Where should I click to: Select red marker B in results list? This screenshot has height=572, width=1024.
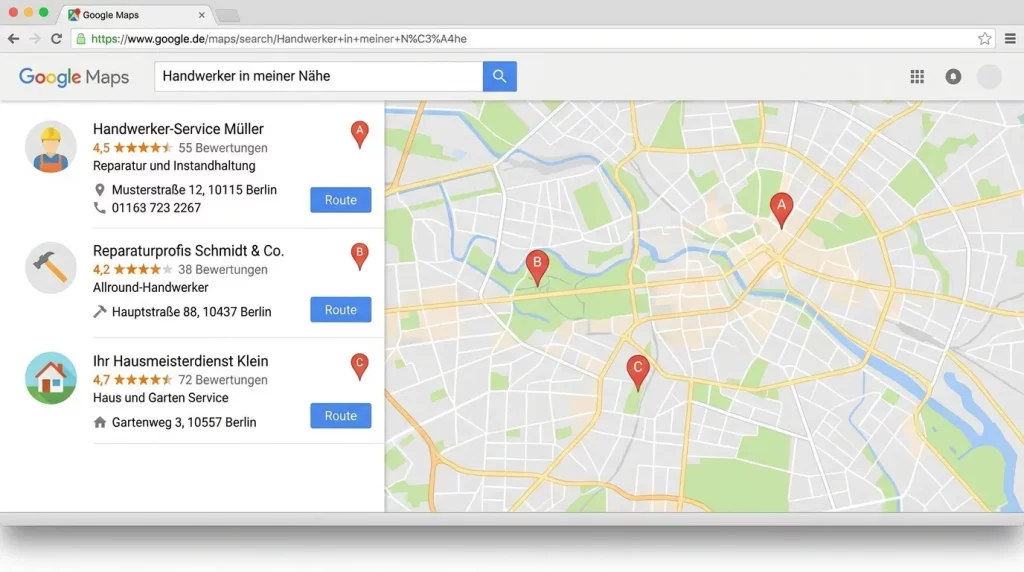pos(359,256)
